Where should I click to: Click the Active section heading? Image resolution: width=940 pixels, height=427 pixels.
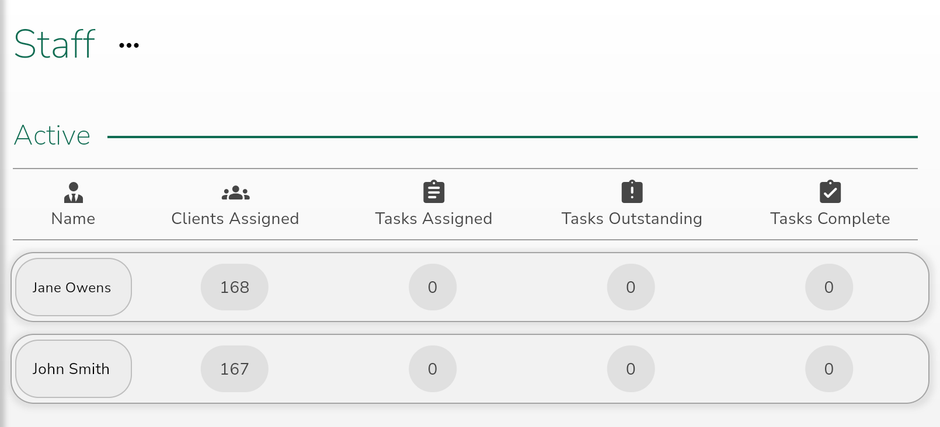coord(52,135)
